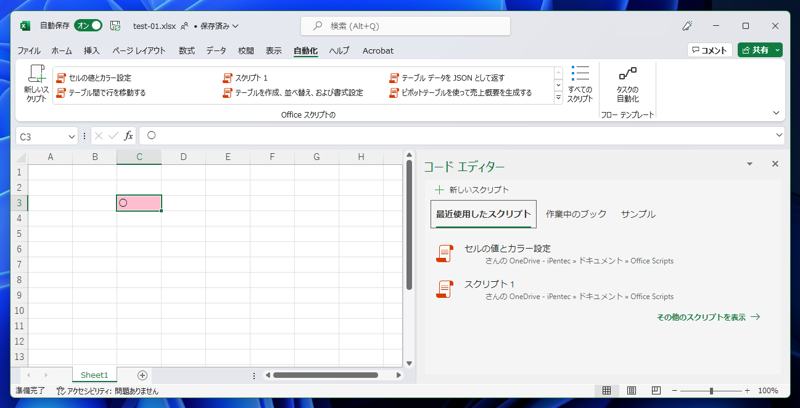This screenshot has height=408, width=800.
Task: Click the vertical scrollbar thumb
Action: point(409,224)
